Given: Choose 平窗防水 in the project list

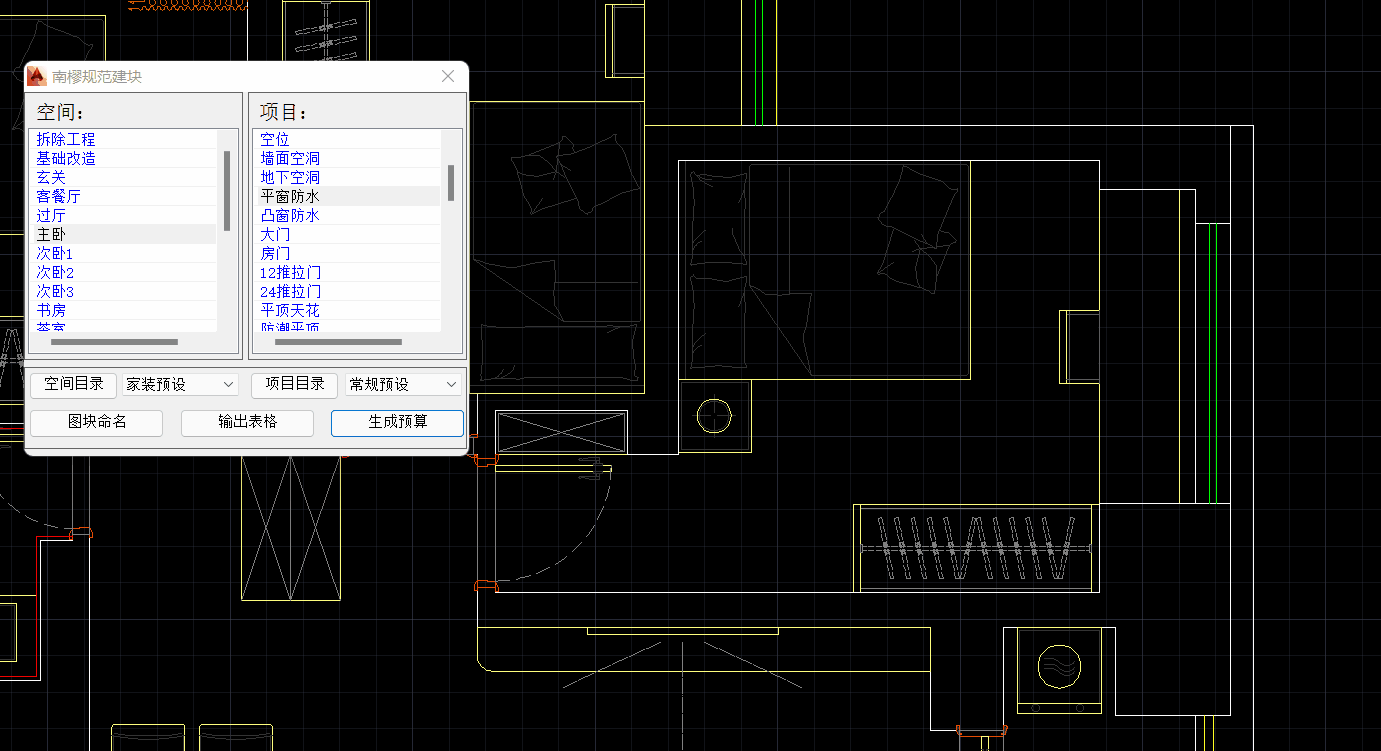Looking at the screenshot, I should tap(290, 196).
